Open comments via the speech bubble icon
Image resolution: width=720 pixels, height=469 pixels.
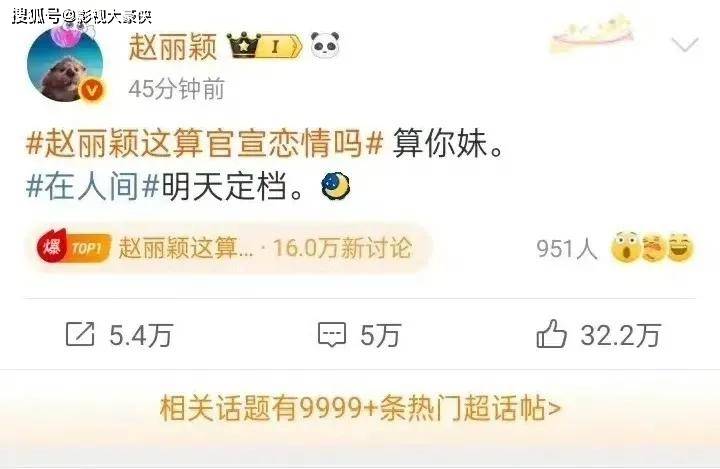pos(332,334)
